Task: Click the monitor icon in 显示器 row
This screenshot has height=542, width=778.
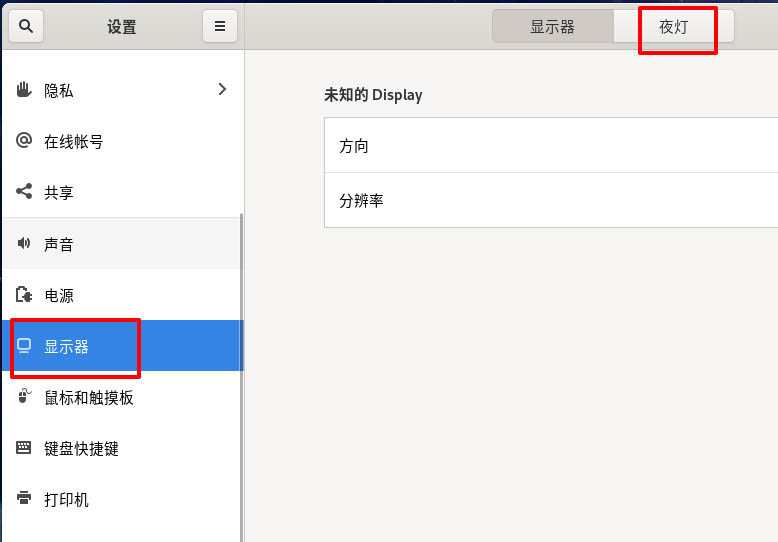Action: pos(24,346)
